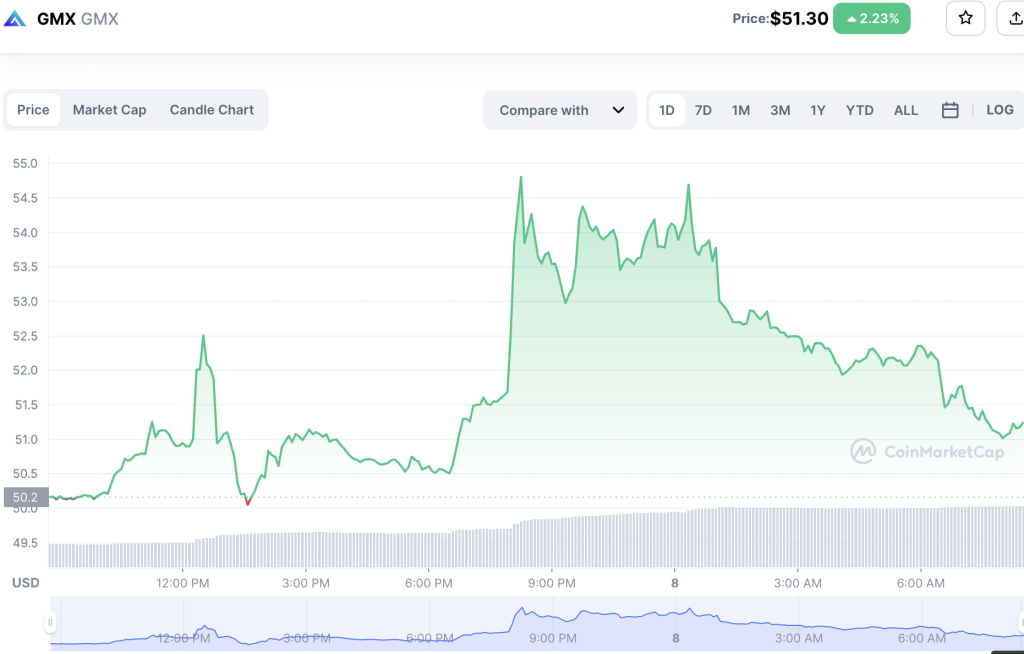This screenshot has height=654, width=1024.
Task: Click the share upload icon
Action: point(1014,18)
